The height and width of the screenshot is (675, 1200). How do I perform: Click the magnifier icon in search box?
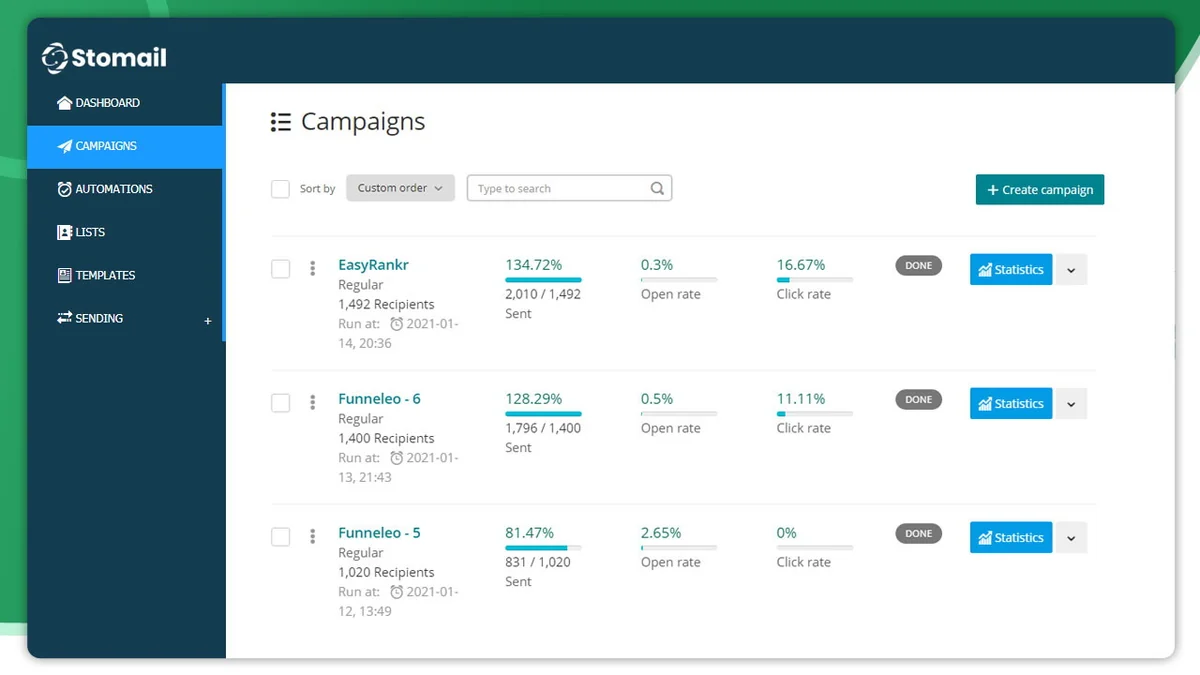[x=657, y=188]
